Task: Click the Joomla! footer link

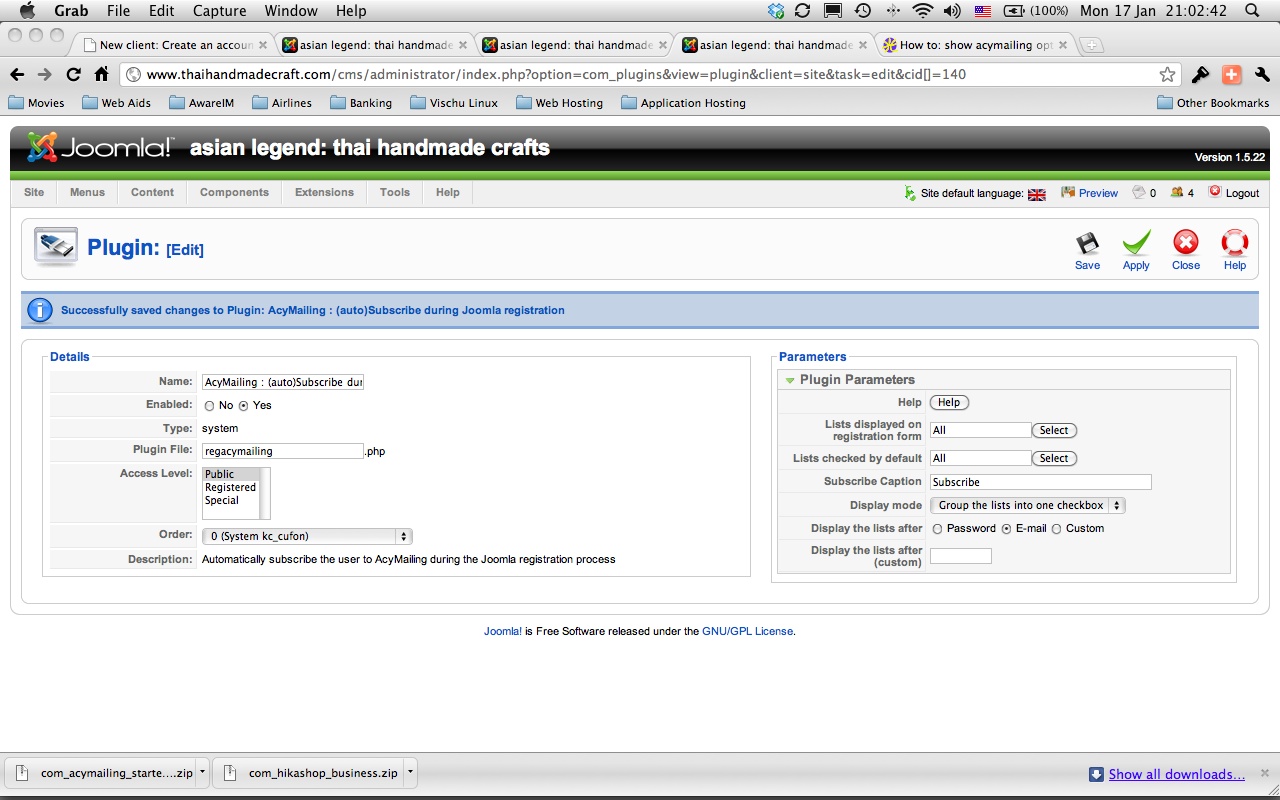Action: click(503, 632)
